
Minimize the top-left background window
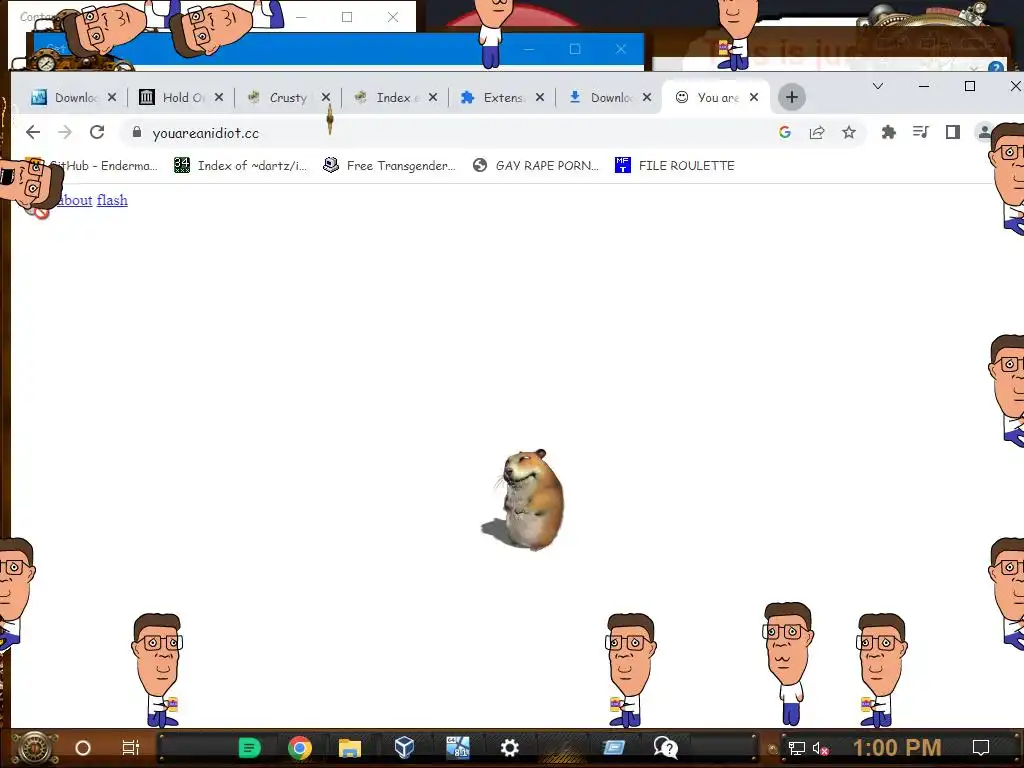(301, 18)
